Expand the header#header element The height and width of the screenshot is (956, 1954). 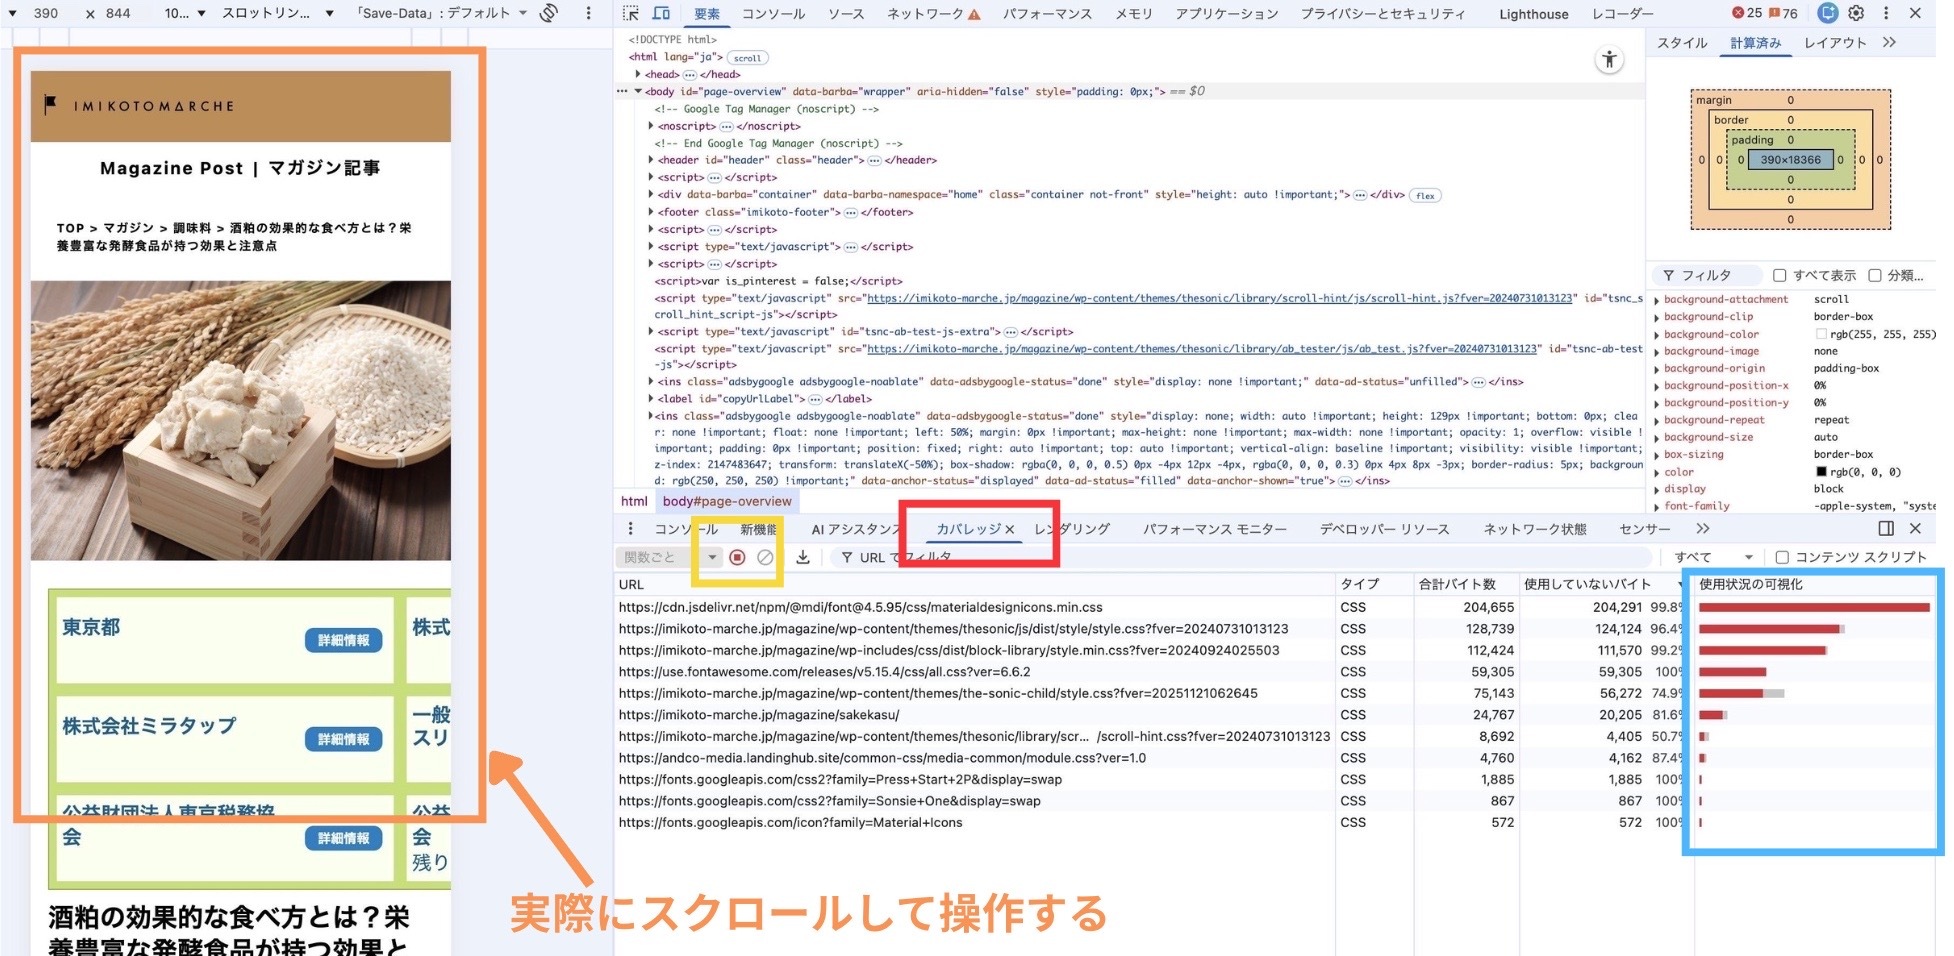651,160
